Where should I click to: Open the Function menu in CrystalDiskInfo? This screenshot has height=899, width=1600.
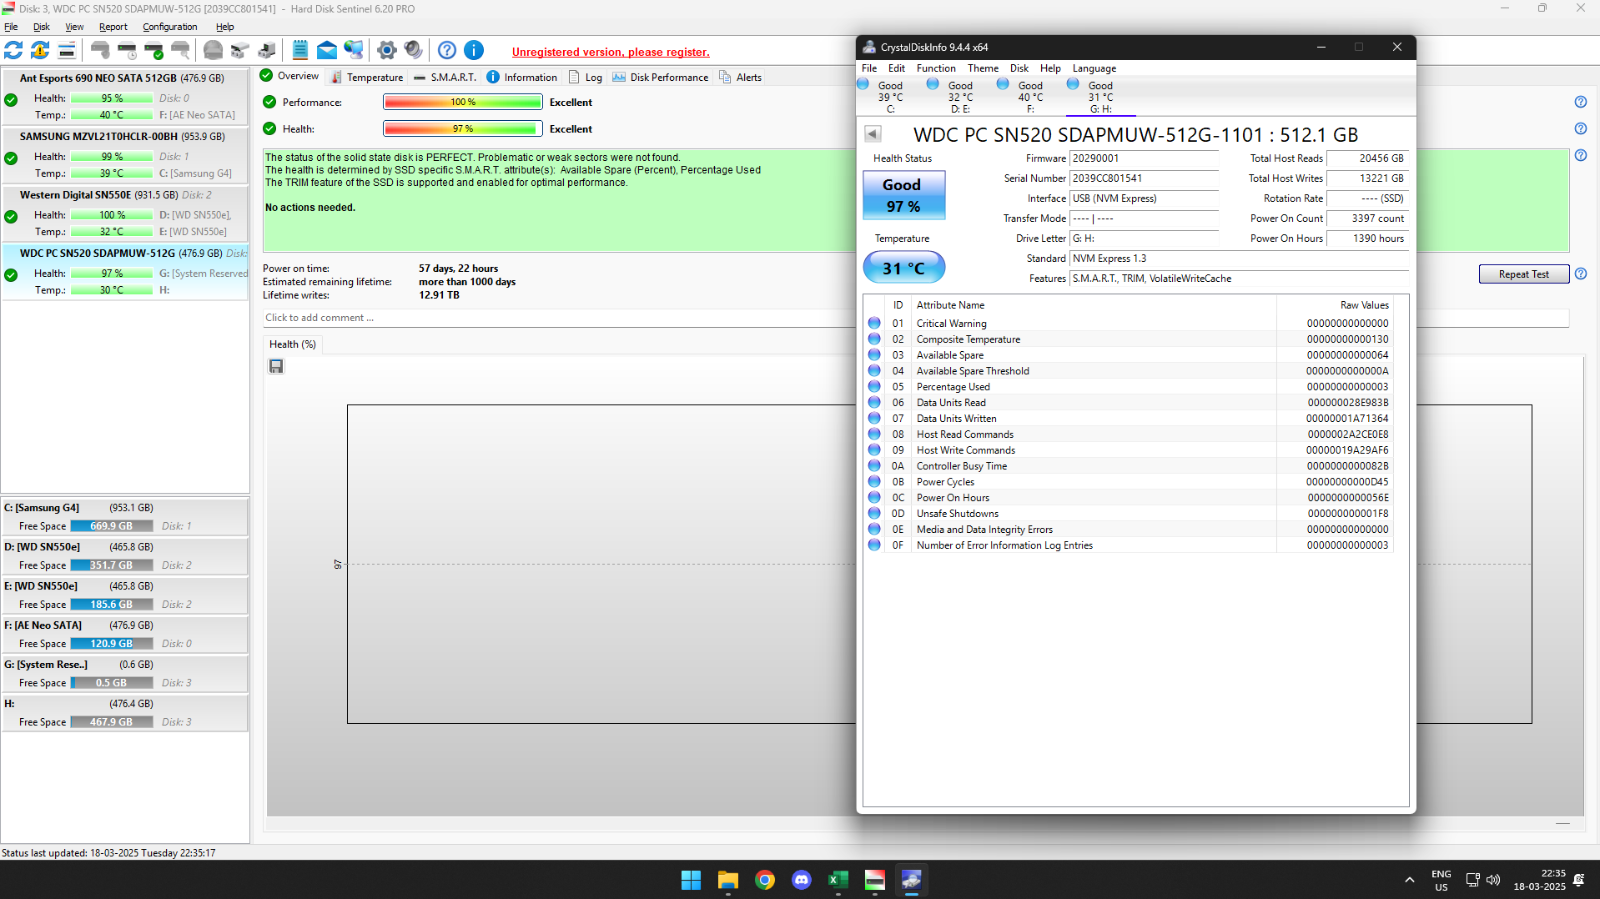[935, 69]
